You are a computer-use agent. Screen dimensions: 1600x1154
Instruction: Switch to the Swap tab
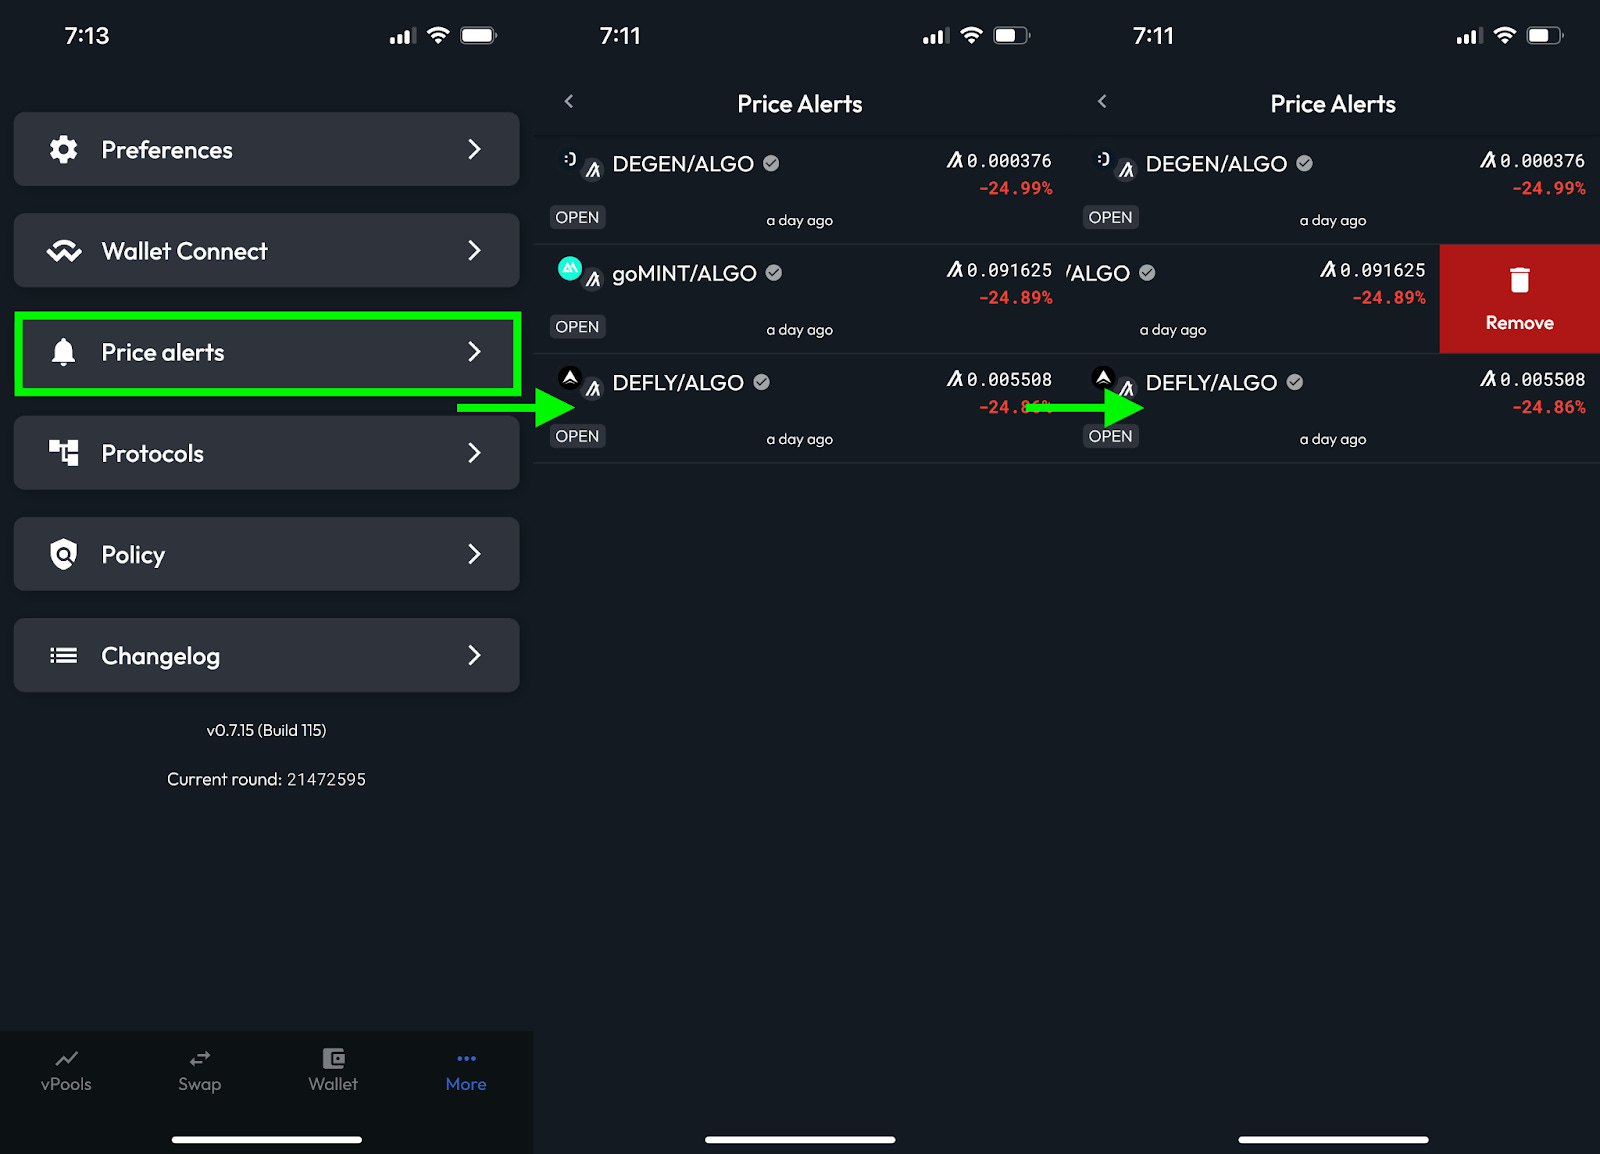coord(200,1071)
